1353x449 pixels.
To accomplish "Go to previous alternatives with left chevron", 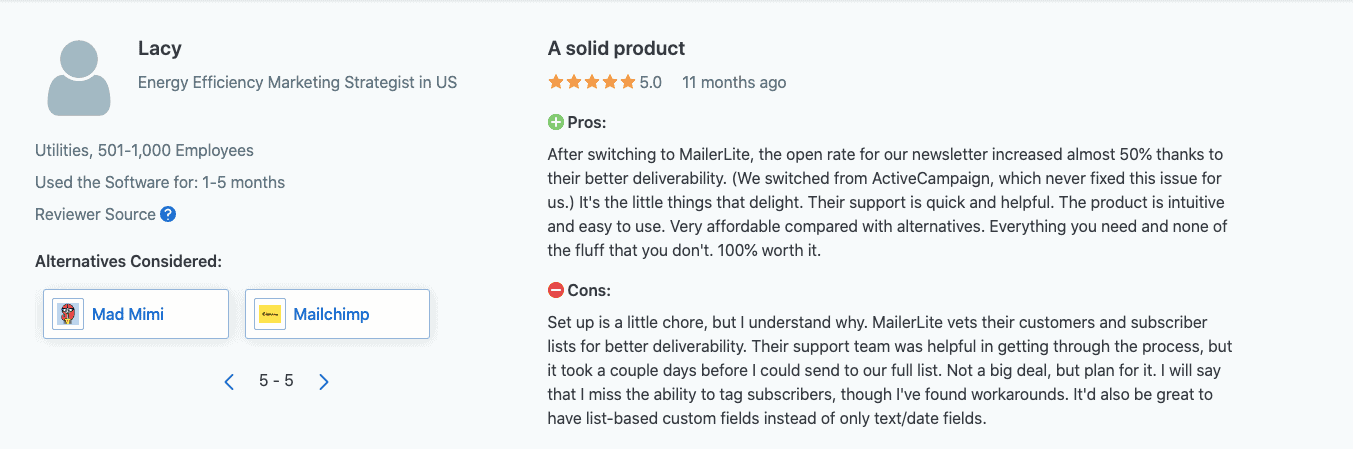I will (x=229, y=382).
